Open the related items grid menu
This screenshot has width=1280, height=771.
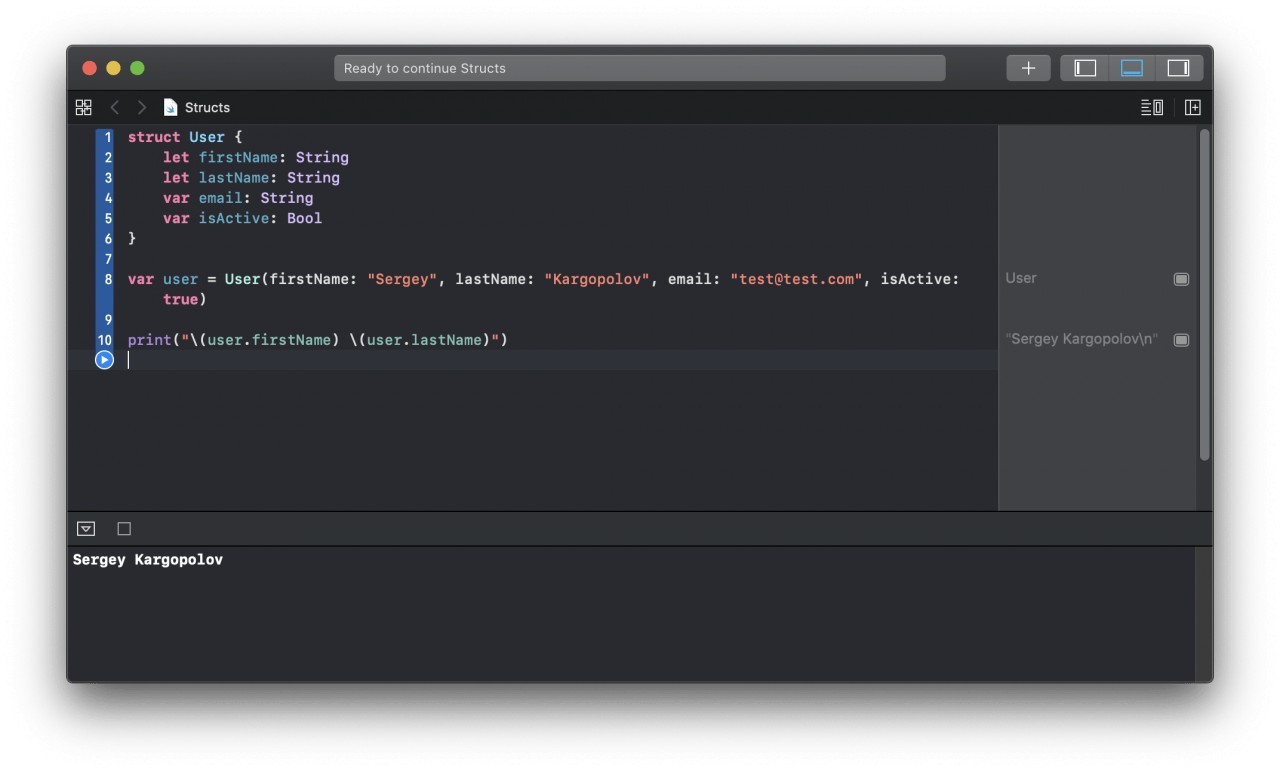coord(84,107)
